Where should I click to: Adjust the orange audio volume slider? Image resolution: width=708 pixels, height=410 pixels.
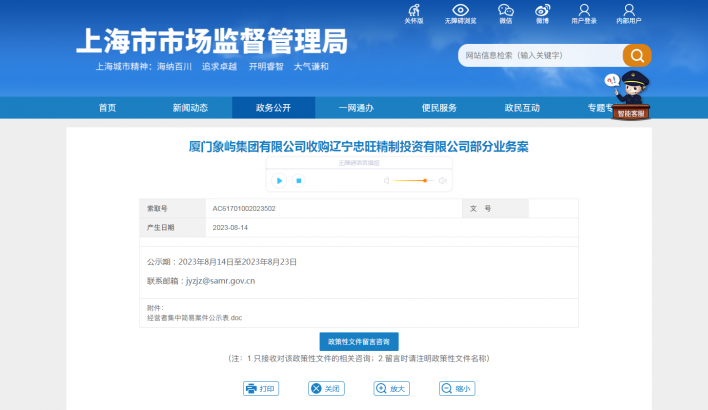point(414,181)
